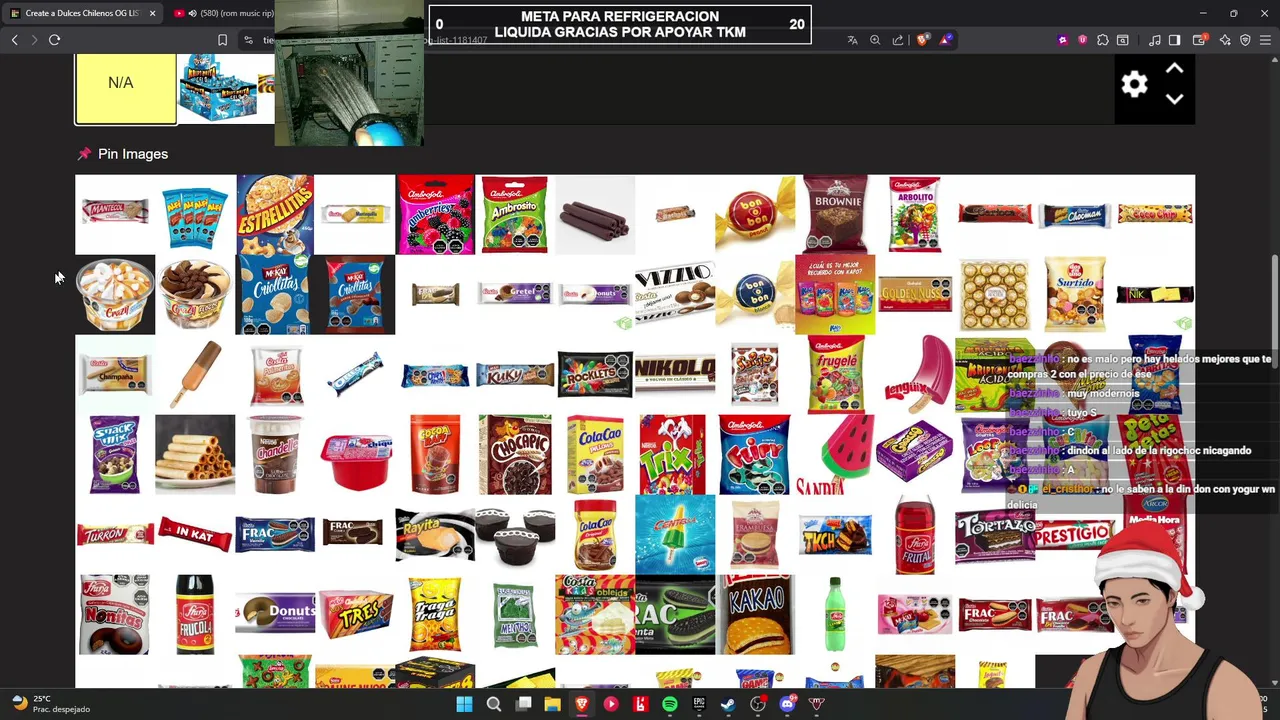Pick the Kakao cookie package image
The image size is (1280, 720).
[x=755, y=614]
